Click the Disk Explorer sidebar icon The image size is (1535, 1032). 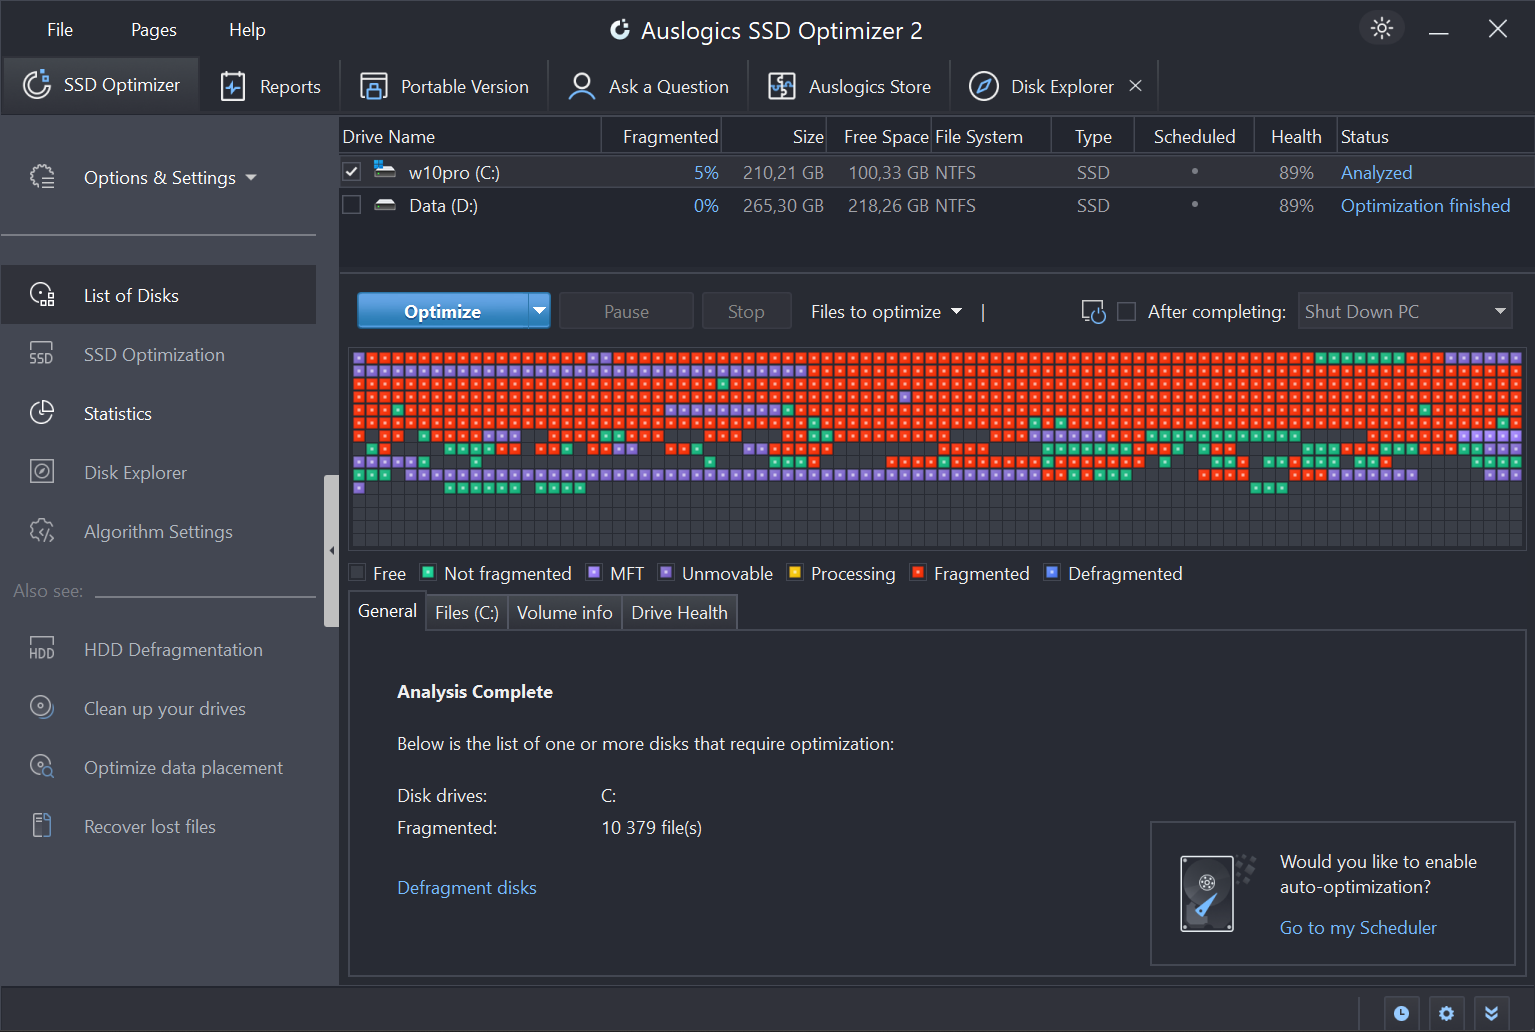pos(42,472)
